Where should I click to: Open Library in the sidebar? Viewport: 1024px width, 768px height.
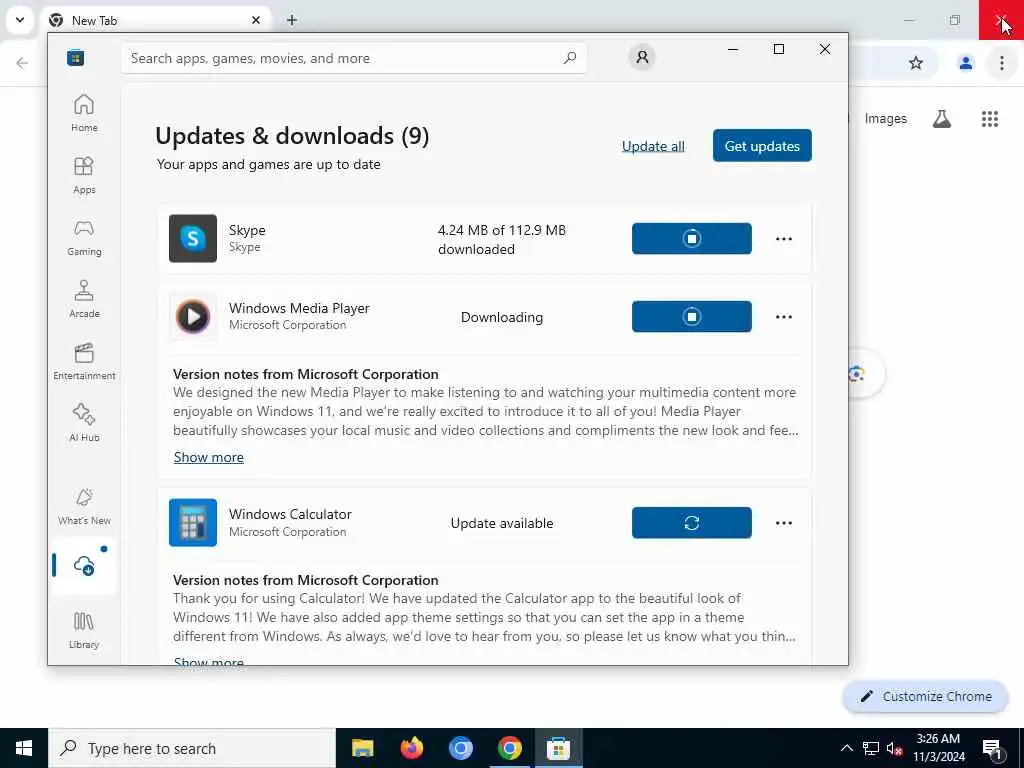(84, 630)
